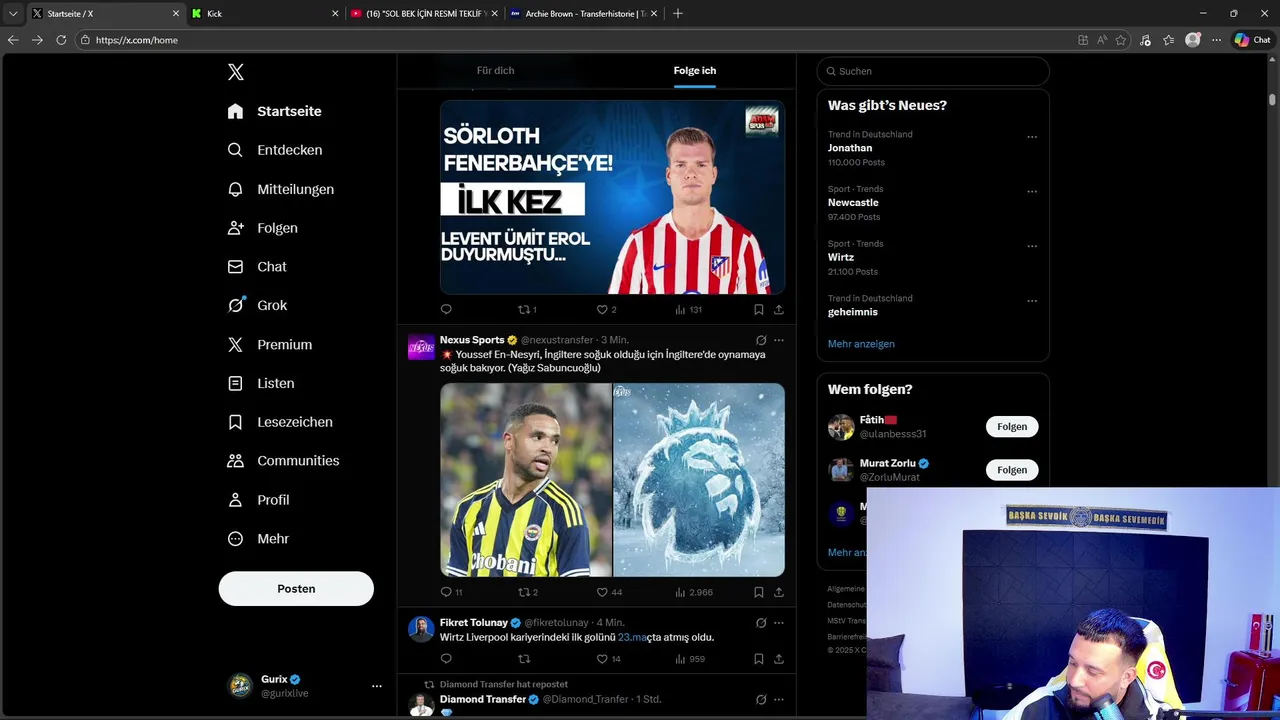Click the Lesezeichen bookmark icon in sidebar
The width and height of the screenshot is (1280, 720).
235,422
